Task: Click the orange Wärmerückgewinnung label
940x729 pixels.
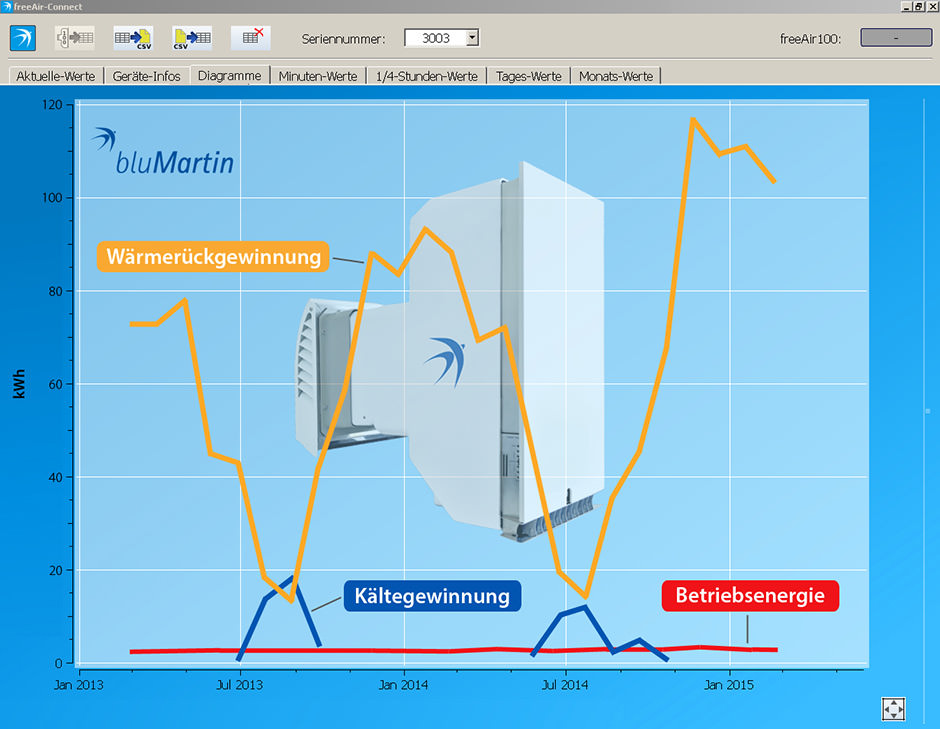Action: (213, 257)
